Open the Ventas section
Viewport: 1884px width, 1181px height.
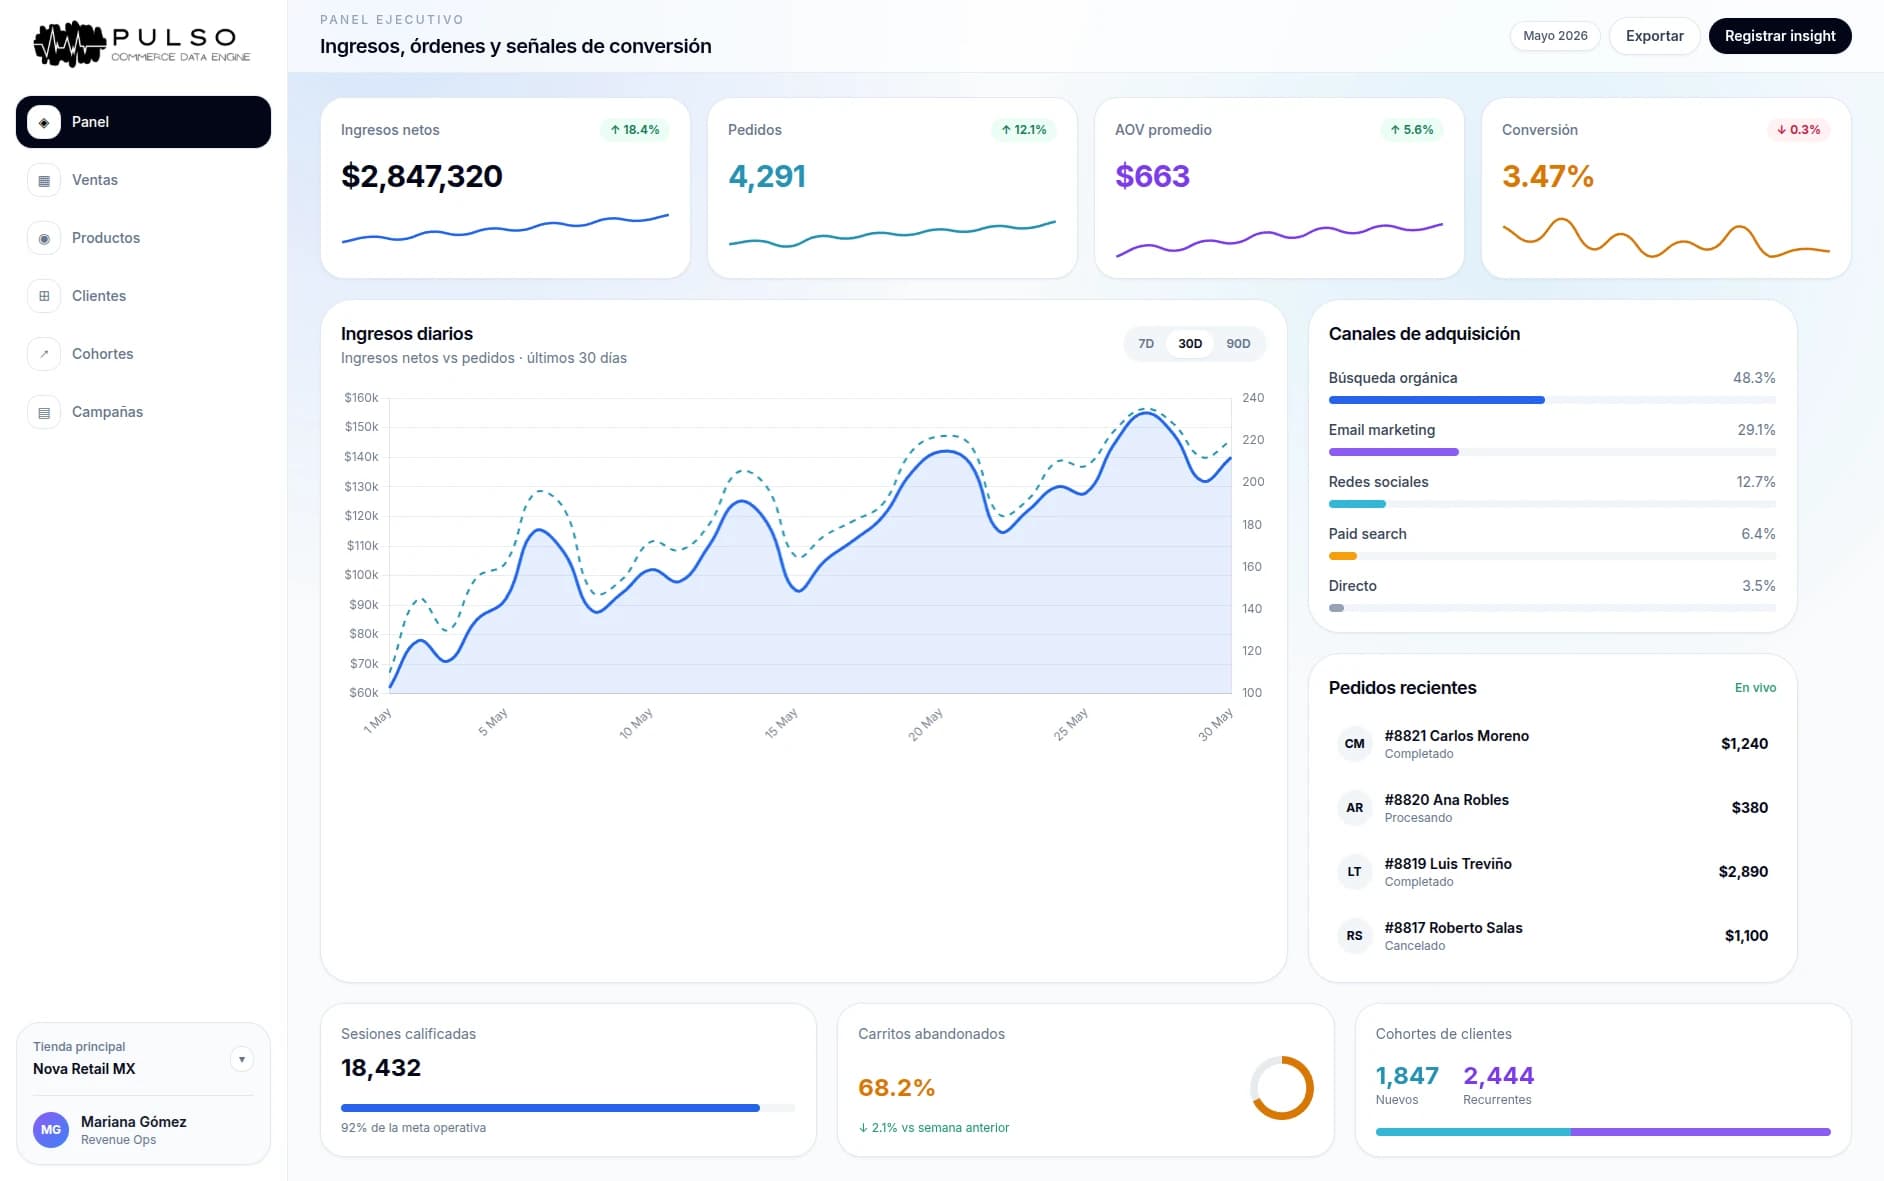pyautogui.click(x=143, y=180)
